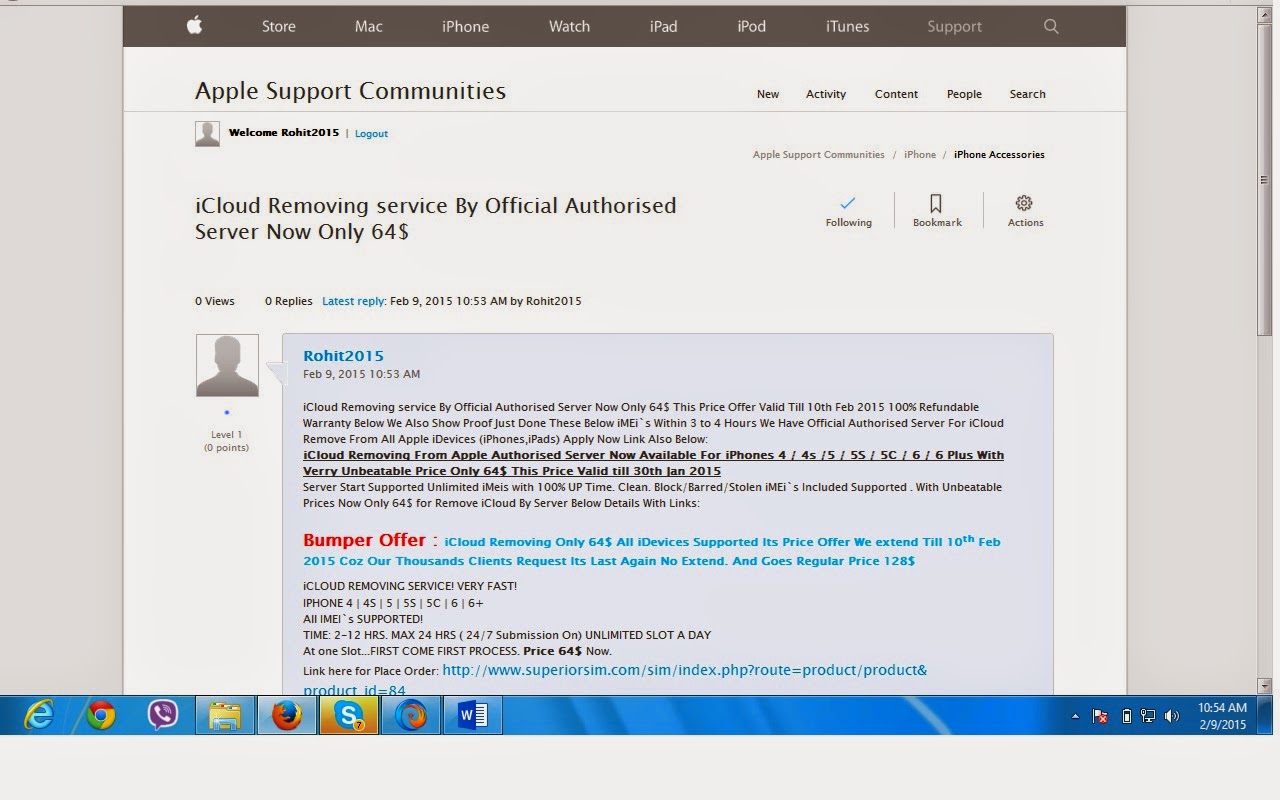This screenshot has height=800, width=1280.
Task: Click the red Bumper Offer text
Action: point(364,540)
